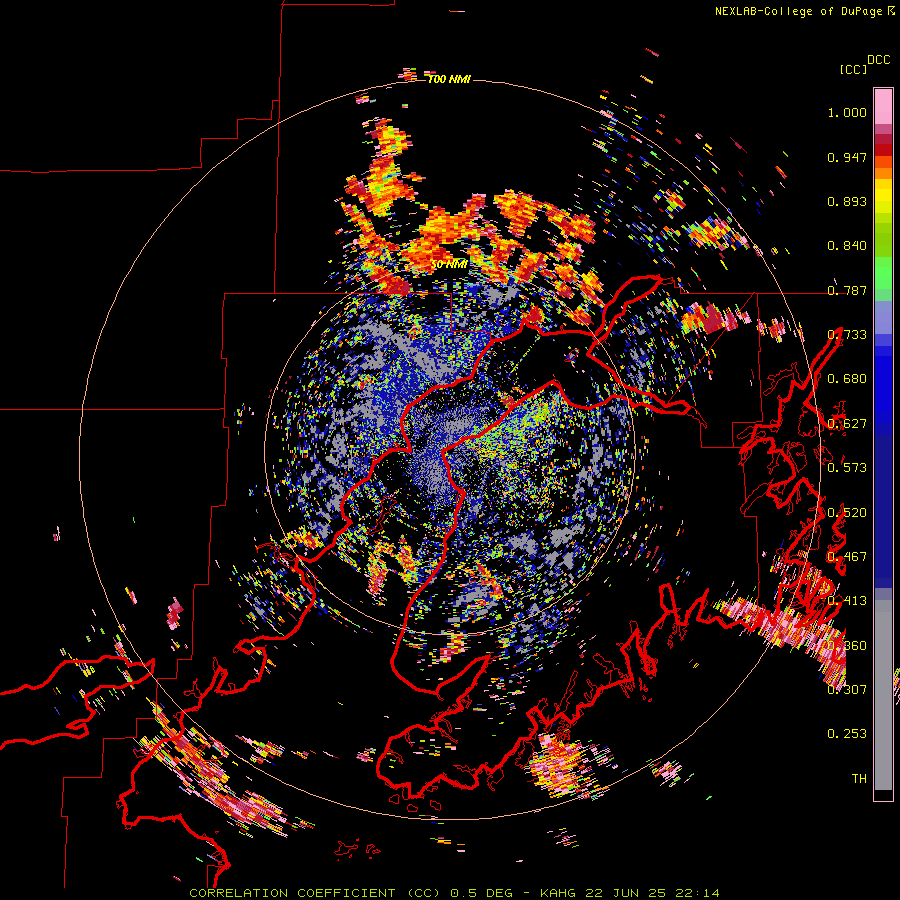Click the Correlation Coefficient caption at the bottom
This screenshot has height=900, width=900.
point(455,893)
